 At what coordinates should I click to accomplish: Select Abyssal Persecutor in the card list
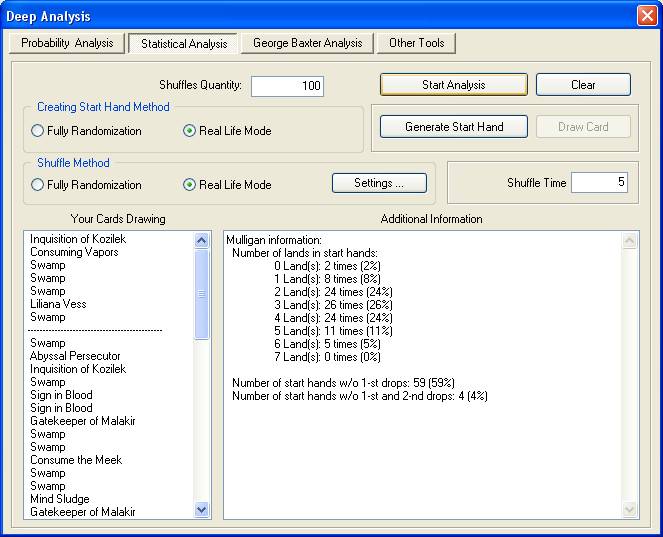pyautogui.click(x=75, y=356)
